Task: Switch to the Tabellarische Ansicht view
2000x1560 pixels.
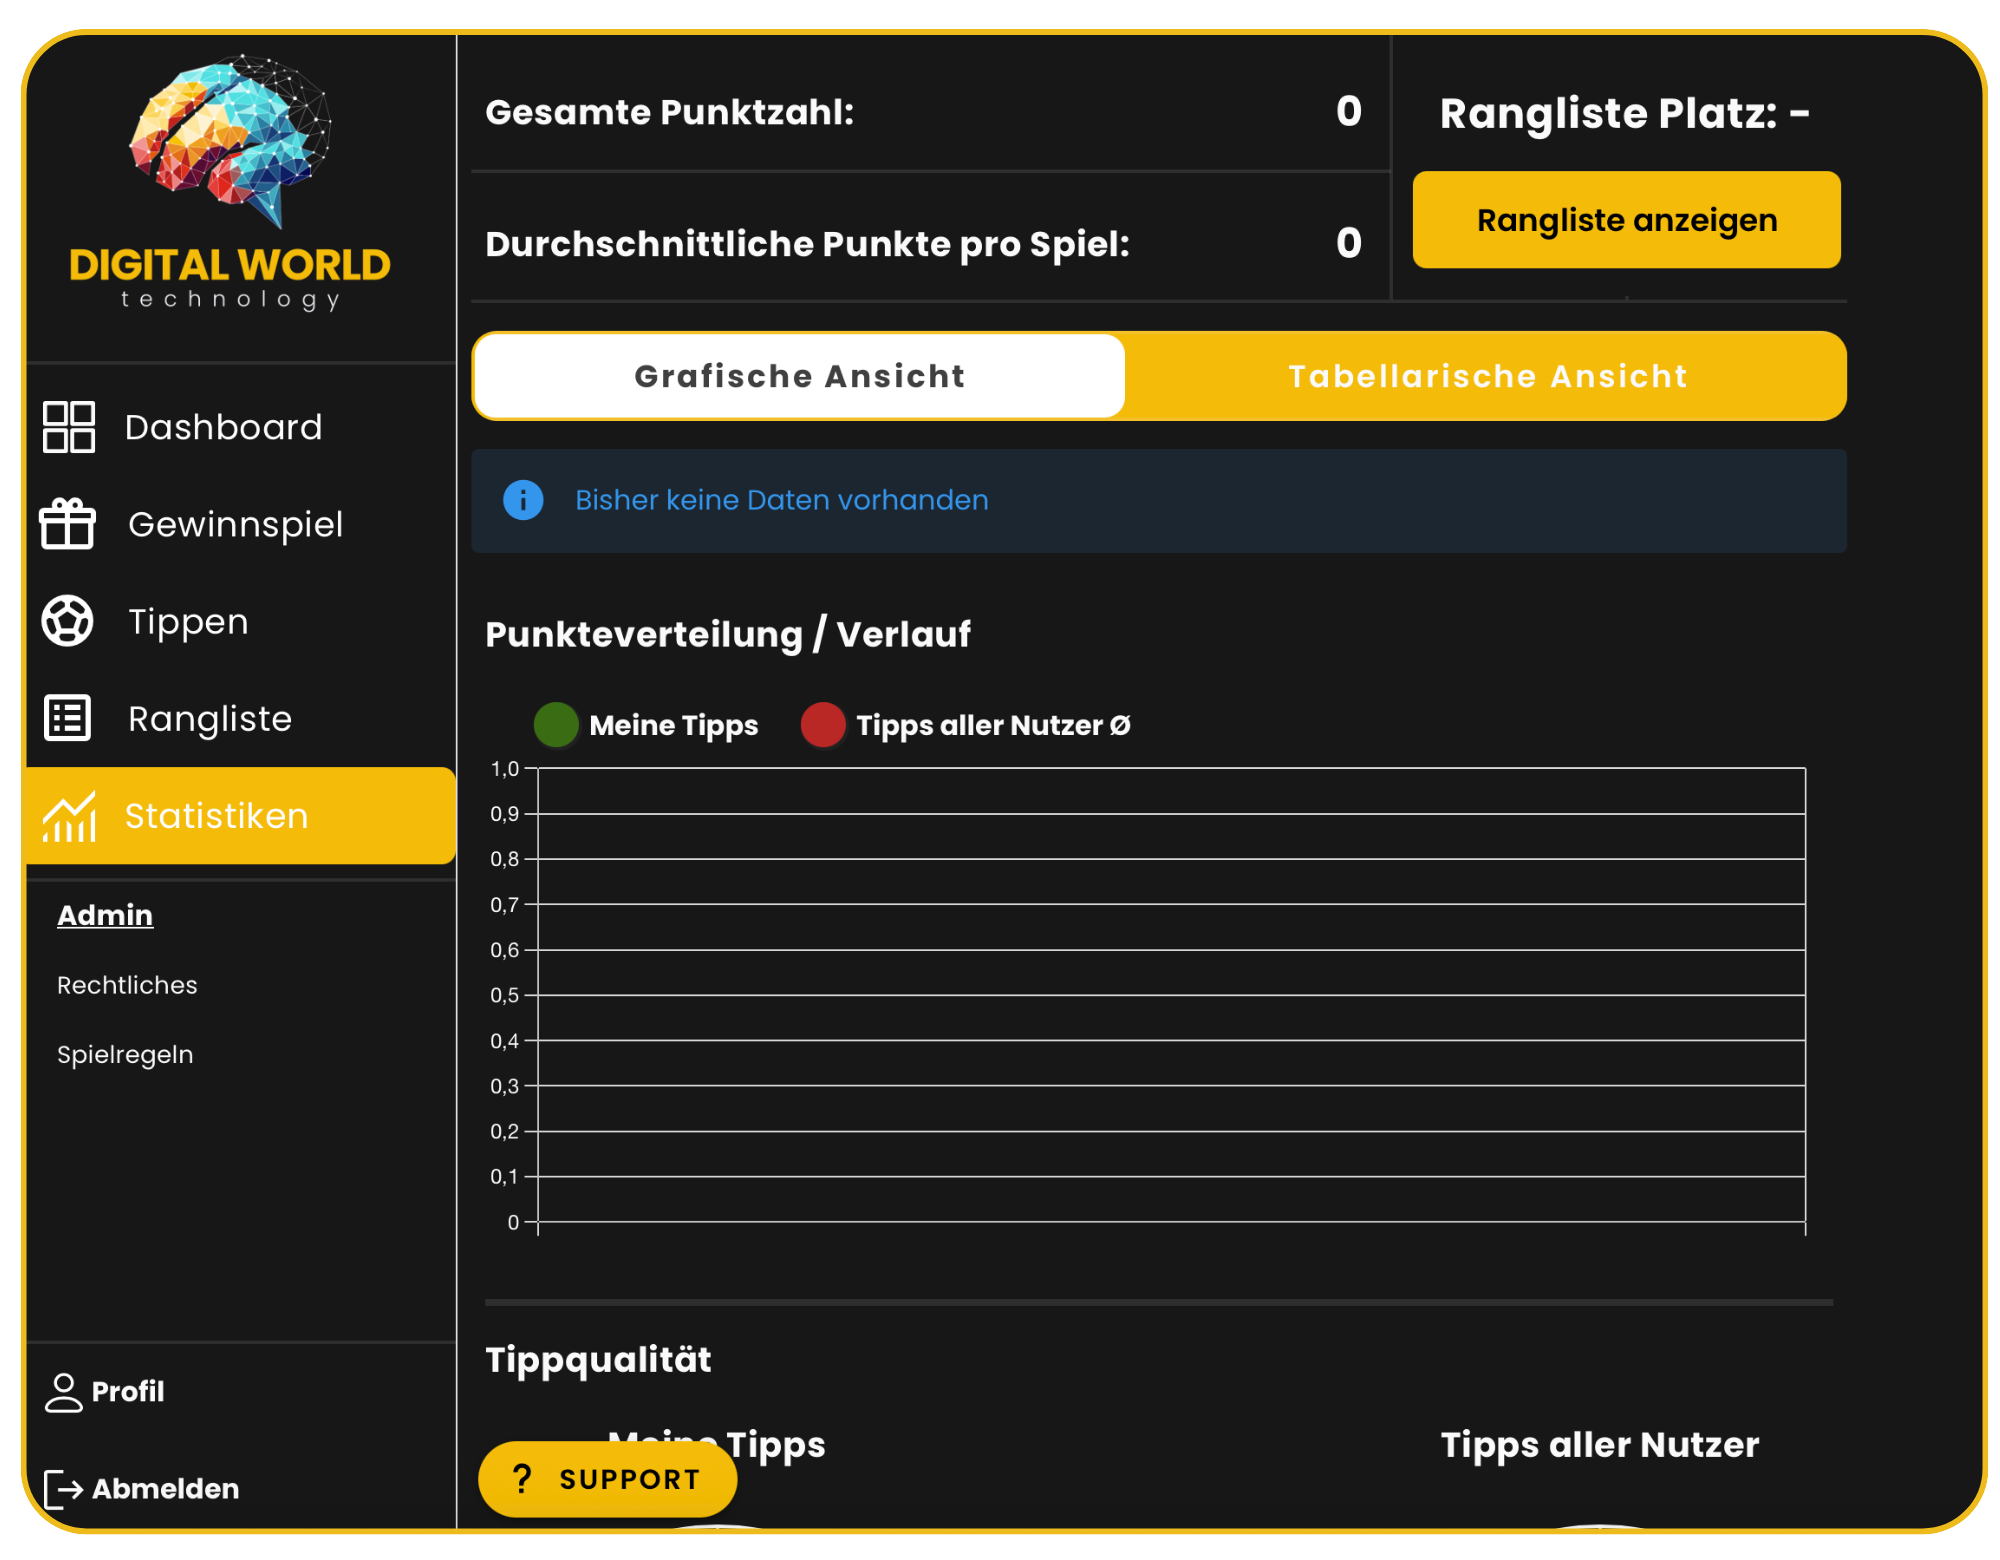Action: tap(1487, 375)
